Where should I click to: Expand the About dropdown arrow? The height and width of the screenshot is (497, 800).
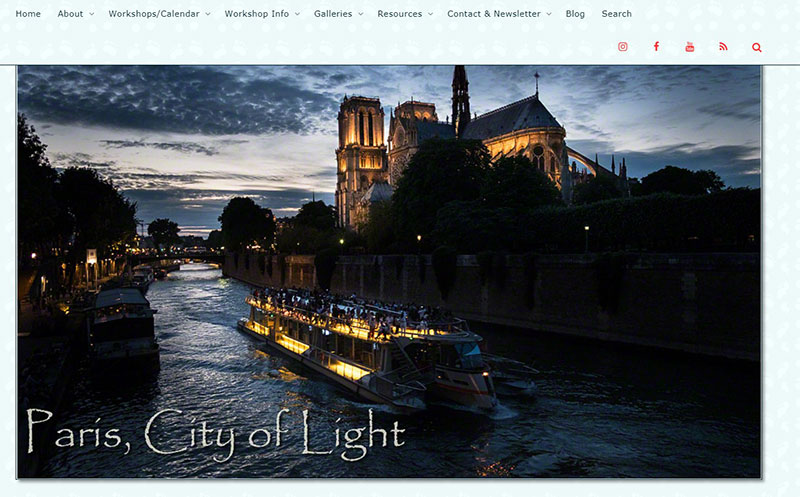[x=92, y=14]
